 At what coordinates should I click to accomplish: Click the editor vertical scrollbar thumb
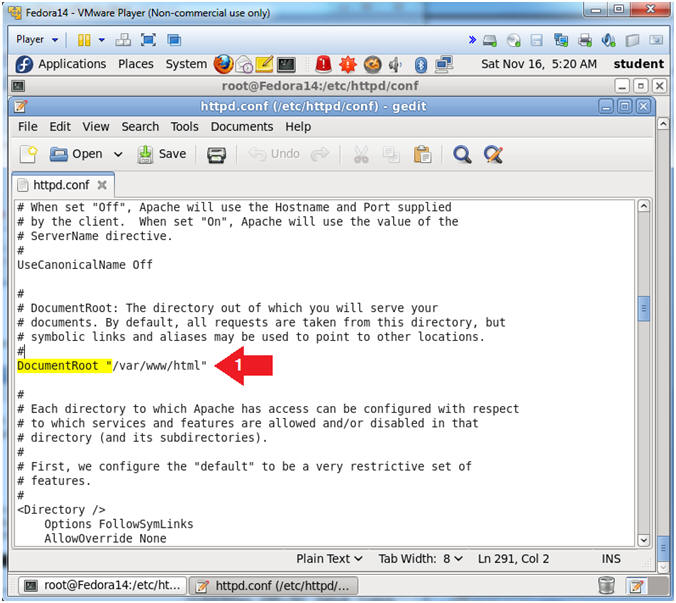pyautogui.click(x=644, y=309)
